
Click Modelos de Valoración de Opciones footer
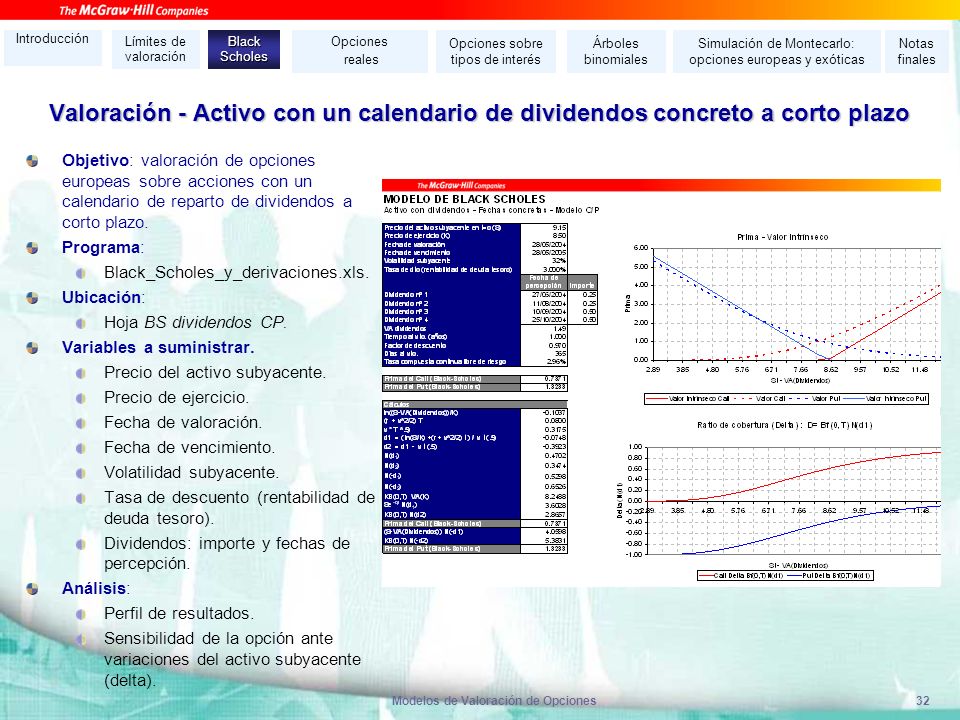[494, 701]
